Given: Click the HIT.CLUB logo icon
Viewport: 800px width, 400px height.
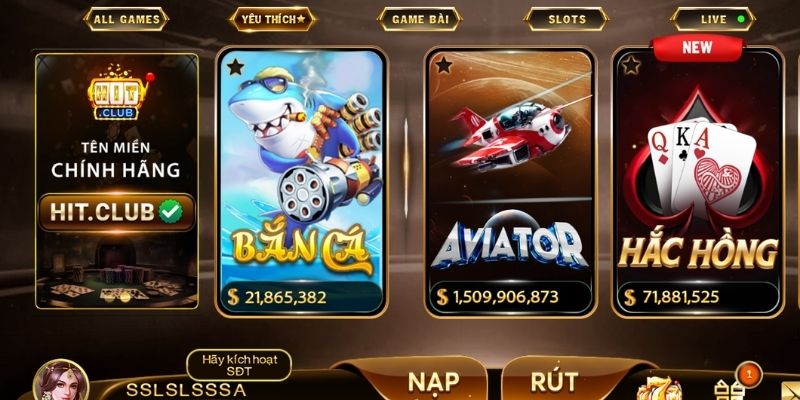Looking at the screenshot, I should [118, 94].
